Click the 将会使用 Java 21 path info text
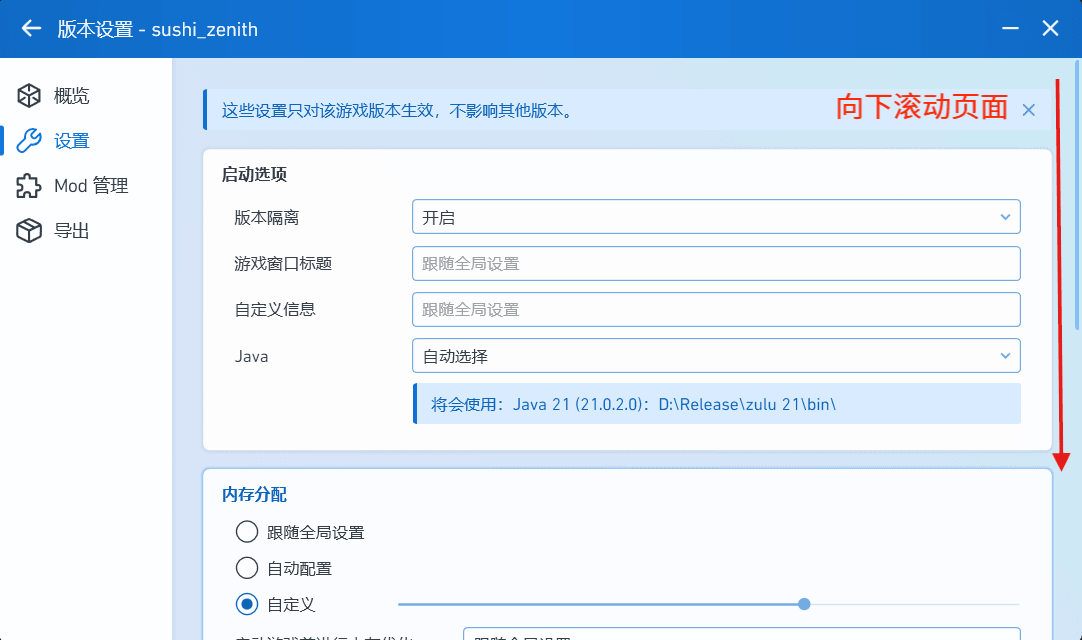 633,404
